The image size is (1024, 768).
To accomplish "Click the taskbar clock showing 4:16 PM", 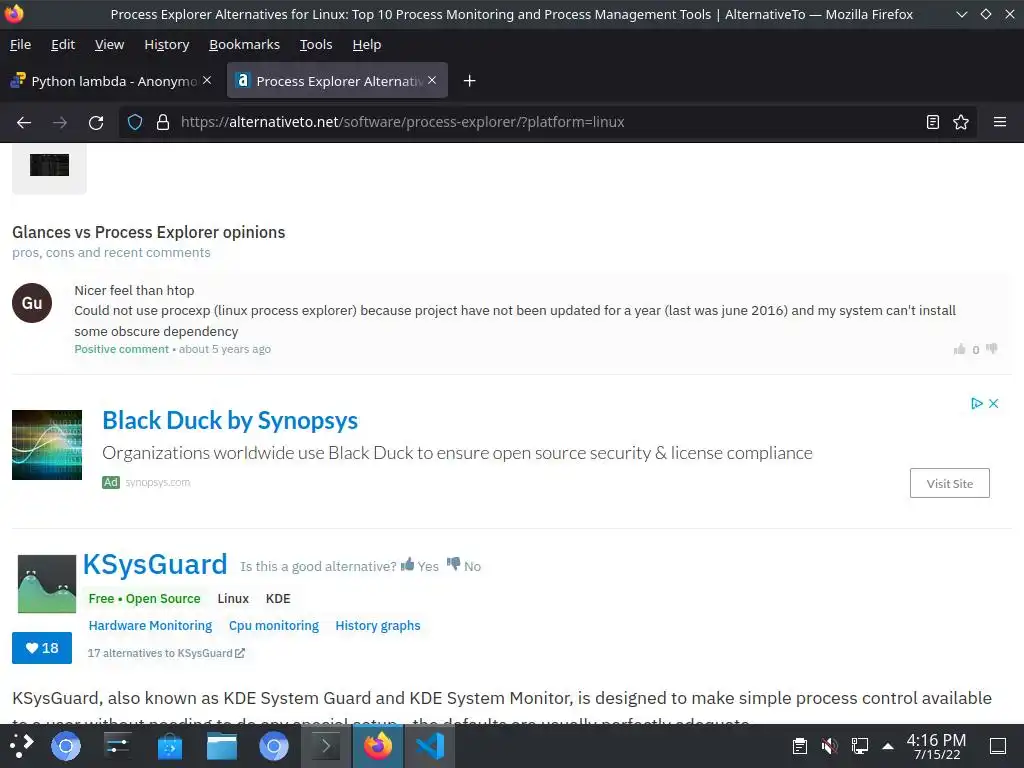I will coord(936,746).
